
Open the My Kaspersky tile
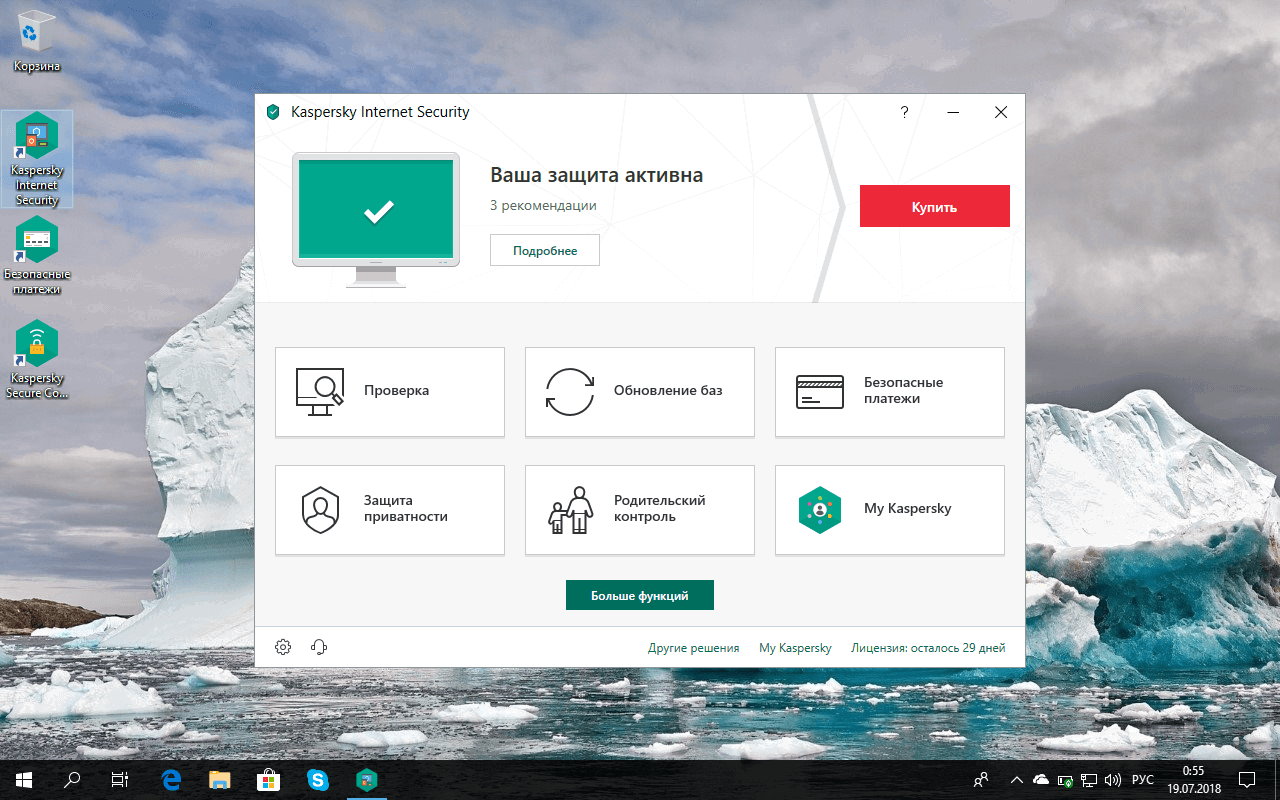click(x=889, y=509)
